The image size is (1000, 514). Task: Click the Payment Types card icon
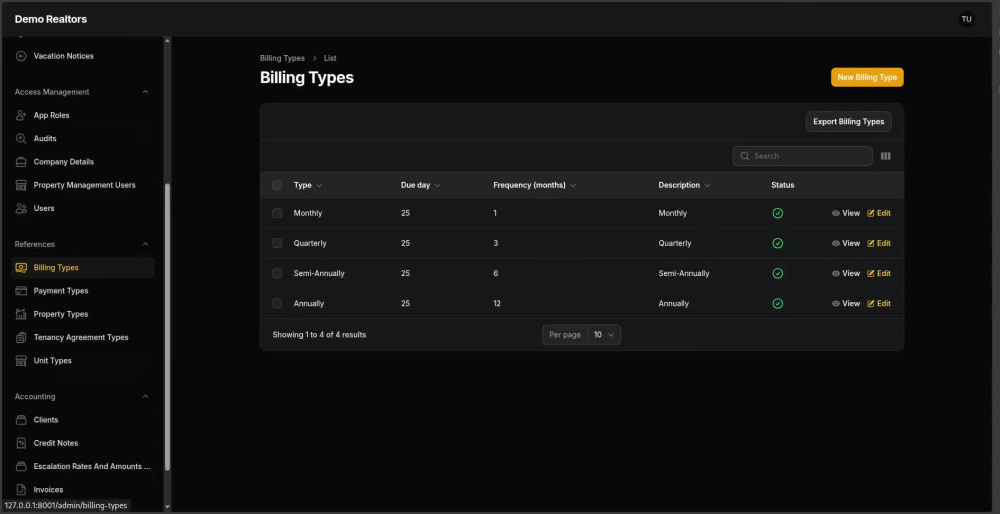pos(21,291)
